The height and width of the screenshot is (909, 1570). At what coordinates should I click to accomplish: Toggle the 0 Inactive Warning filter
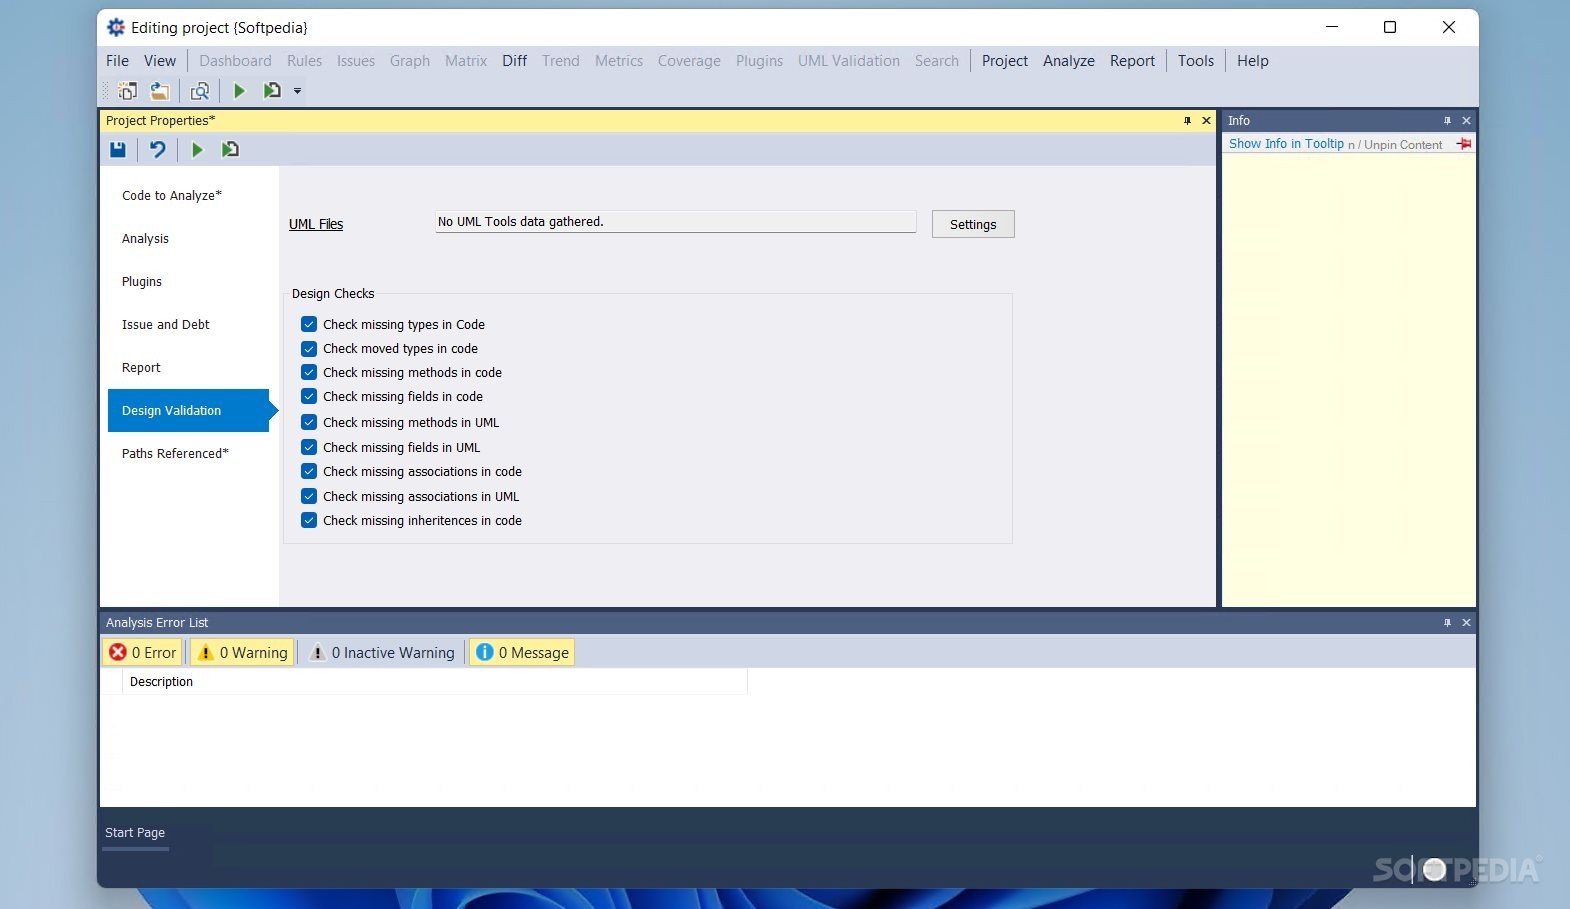tap(382, 652)
